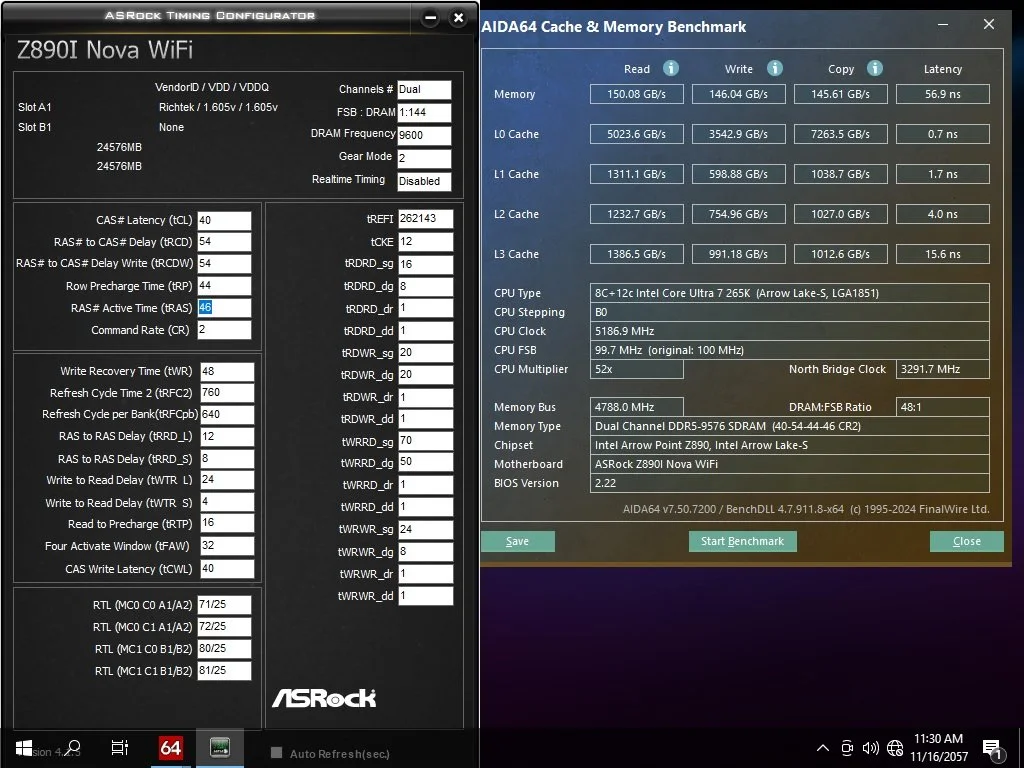The height and width of the screenshot is (768, 1024).
Task: Open taskbar search magnifier
Action: click(73, 748)
